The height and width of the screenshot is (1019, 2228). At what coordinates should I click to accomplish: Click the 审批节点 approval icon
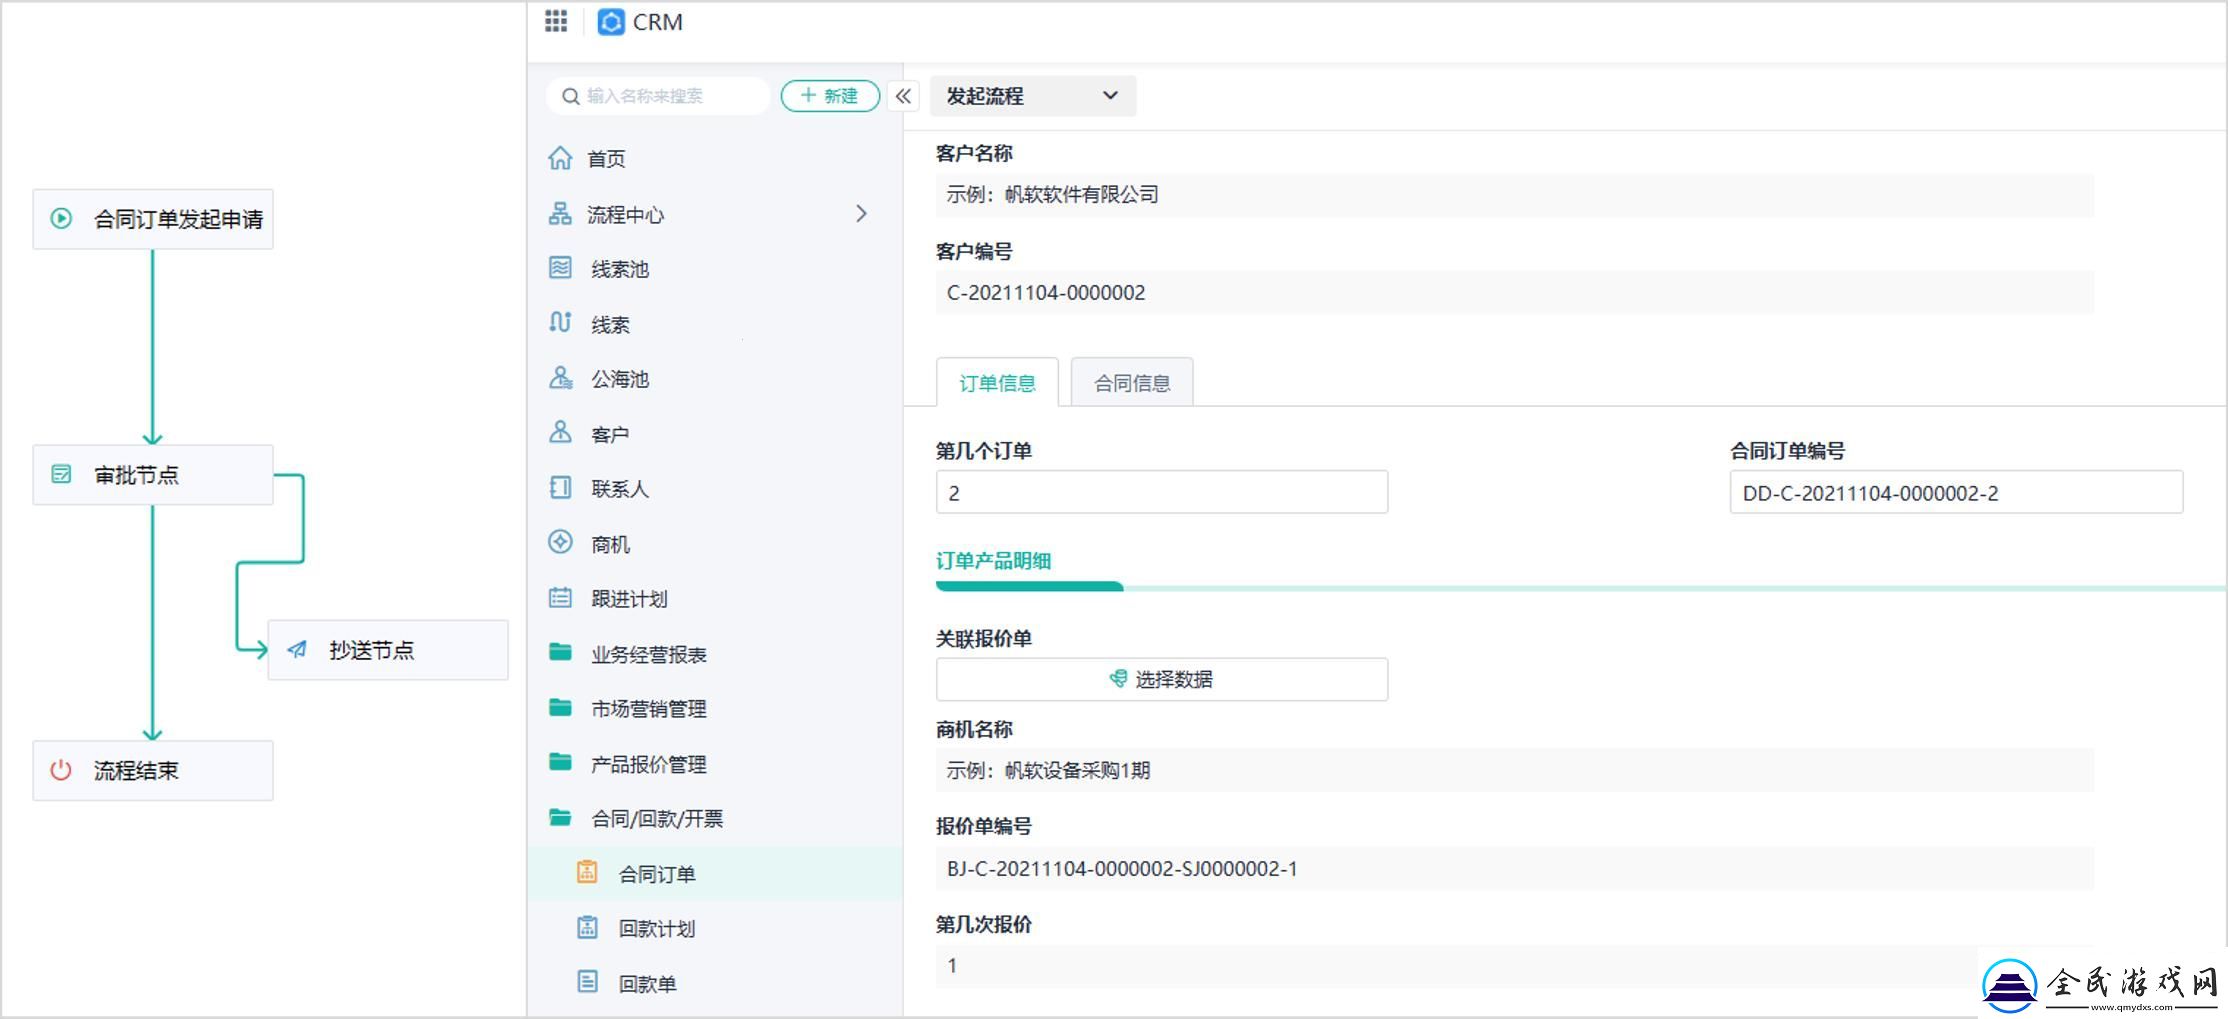(x=61, y=474)
